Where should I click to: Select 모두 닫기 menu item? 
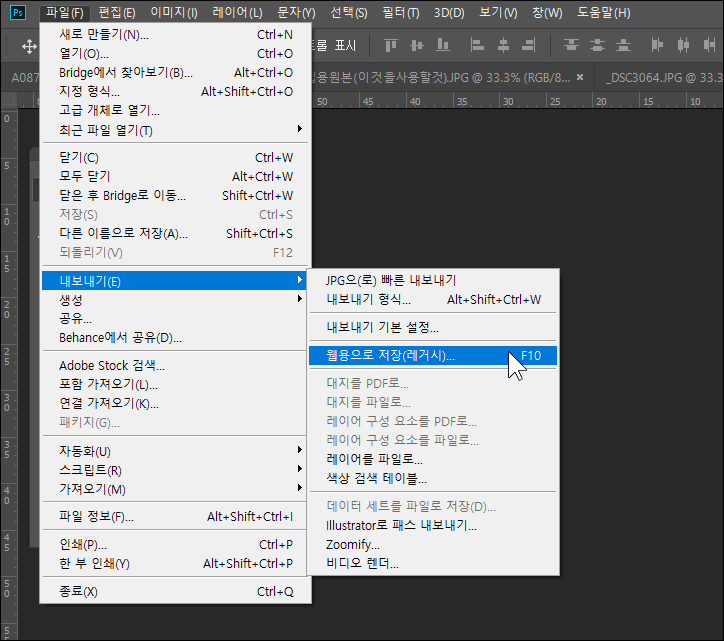(176, 176)
